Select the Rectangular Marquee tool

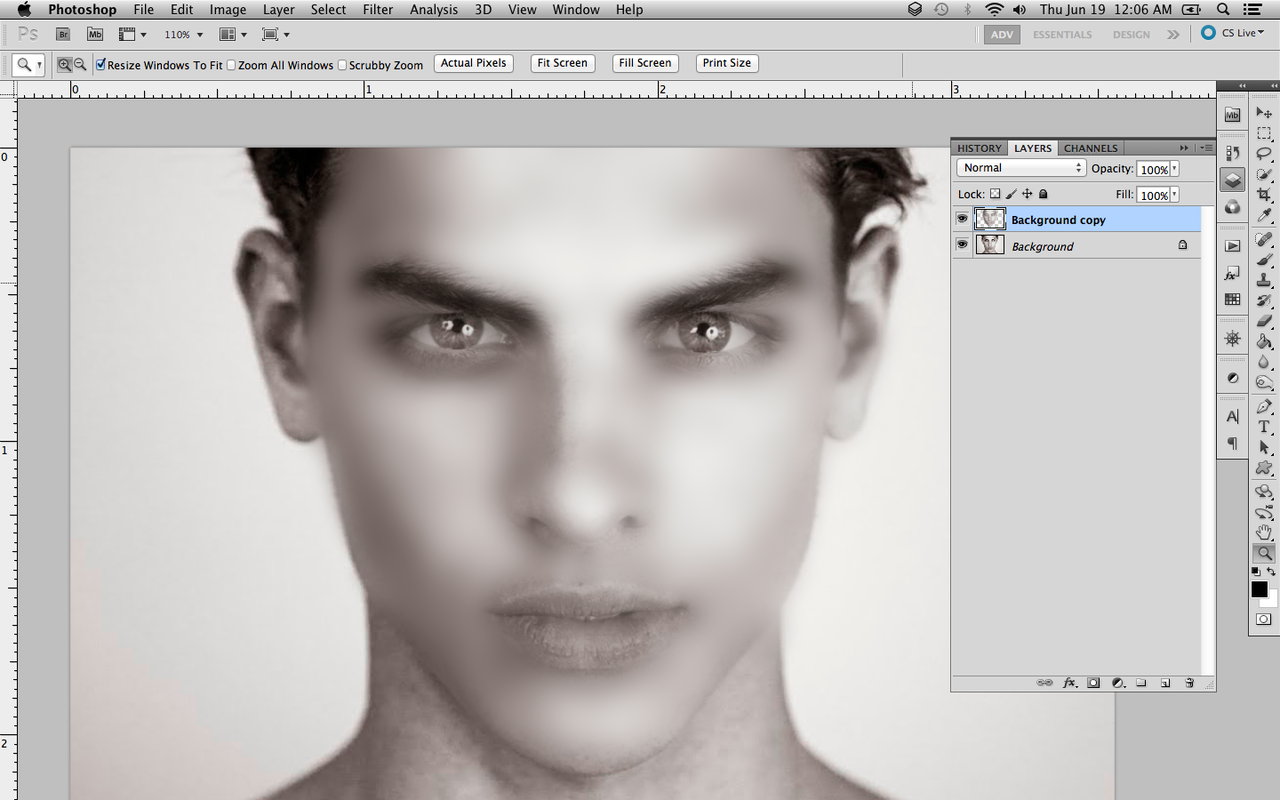pos(1264,132)
